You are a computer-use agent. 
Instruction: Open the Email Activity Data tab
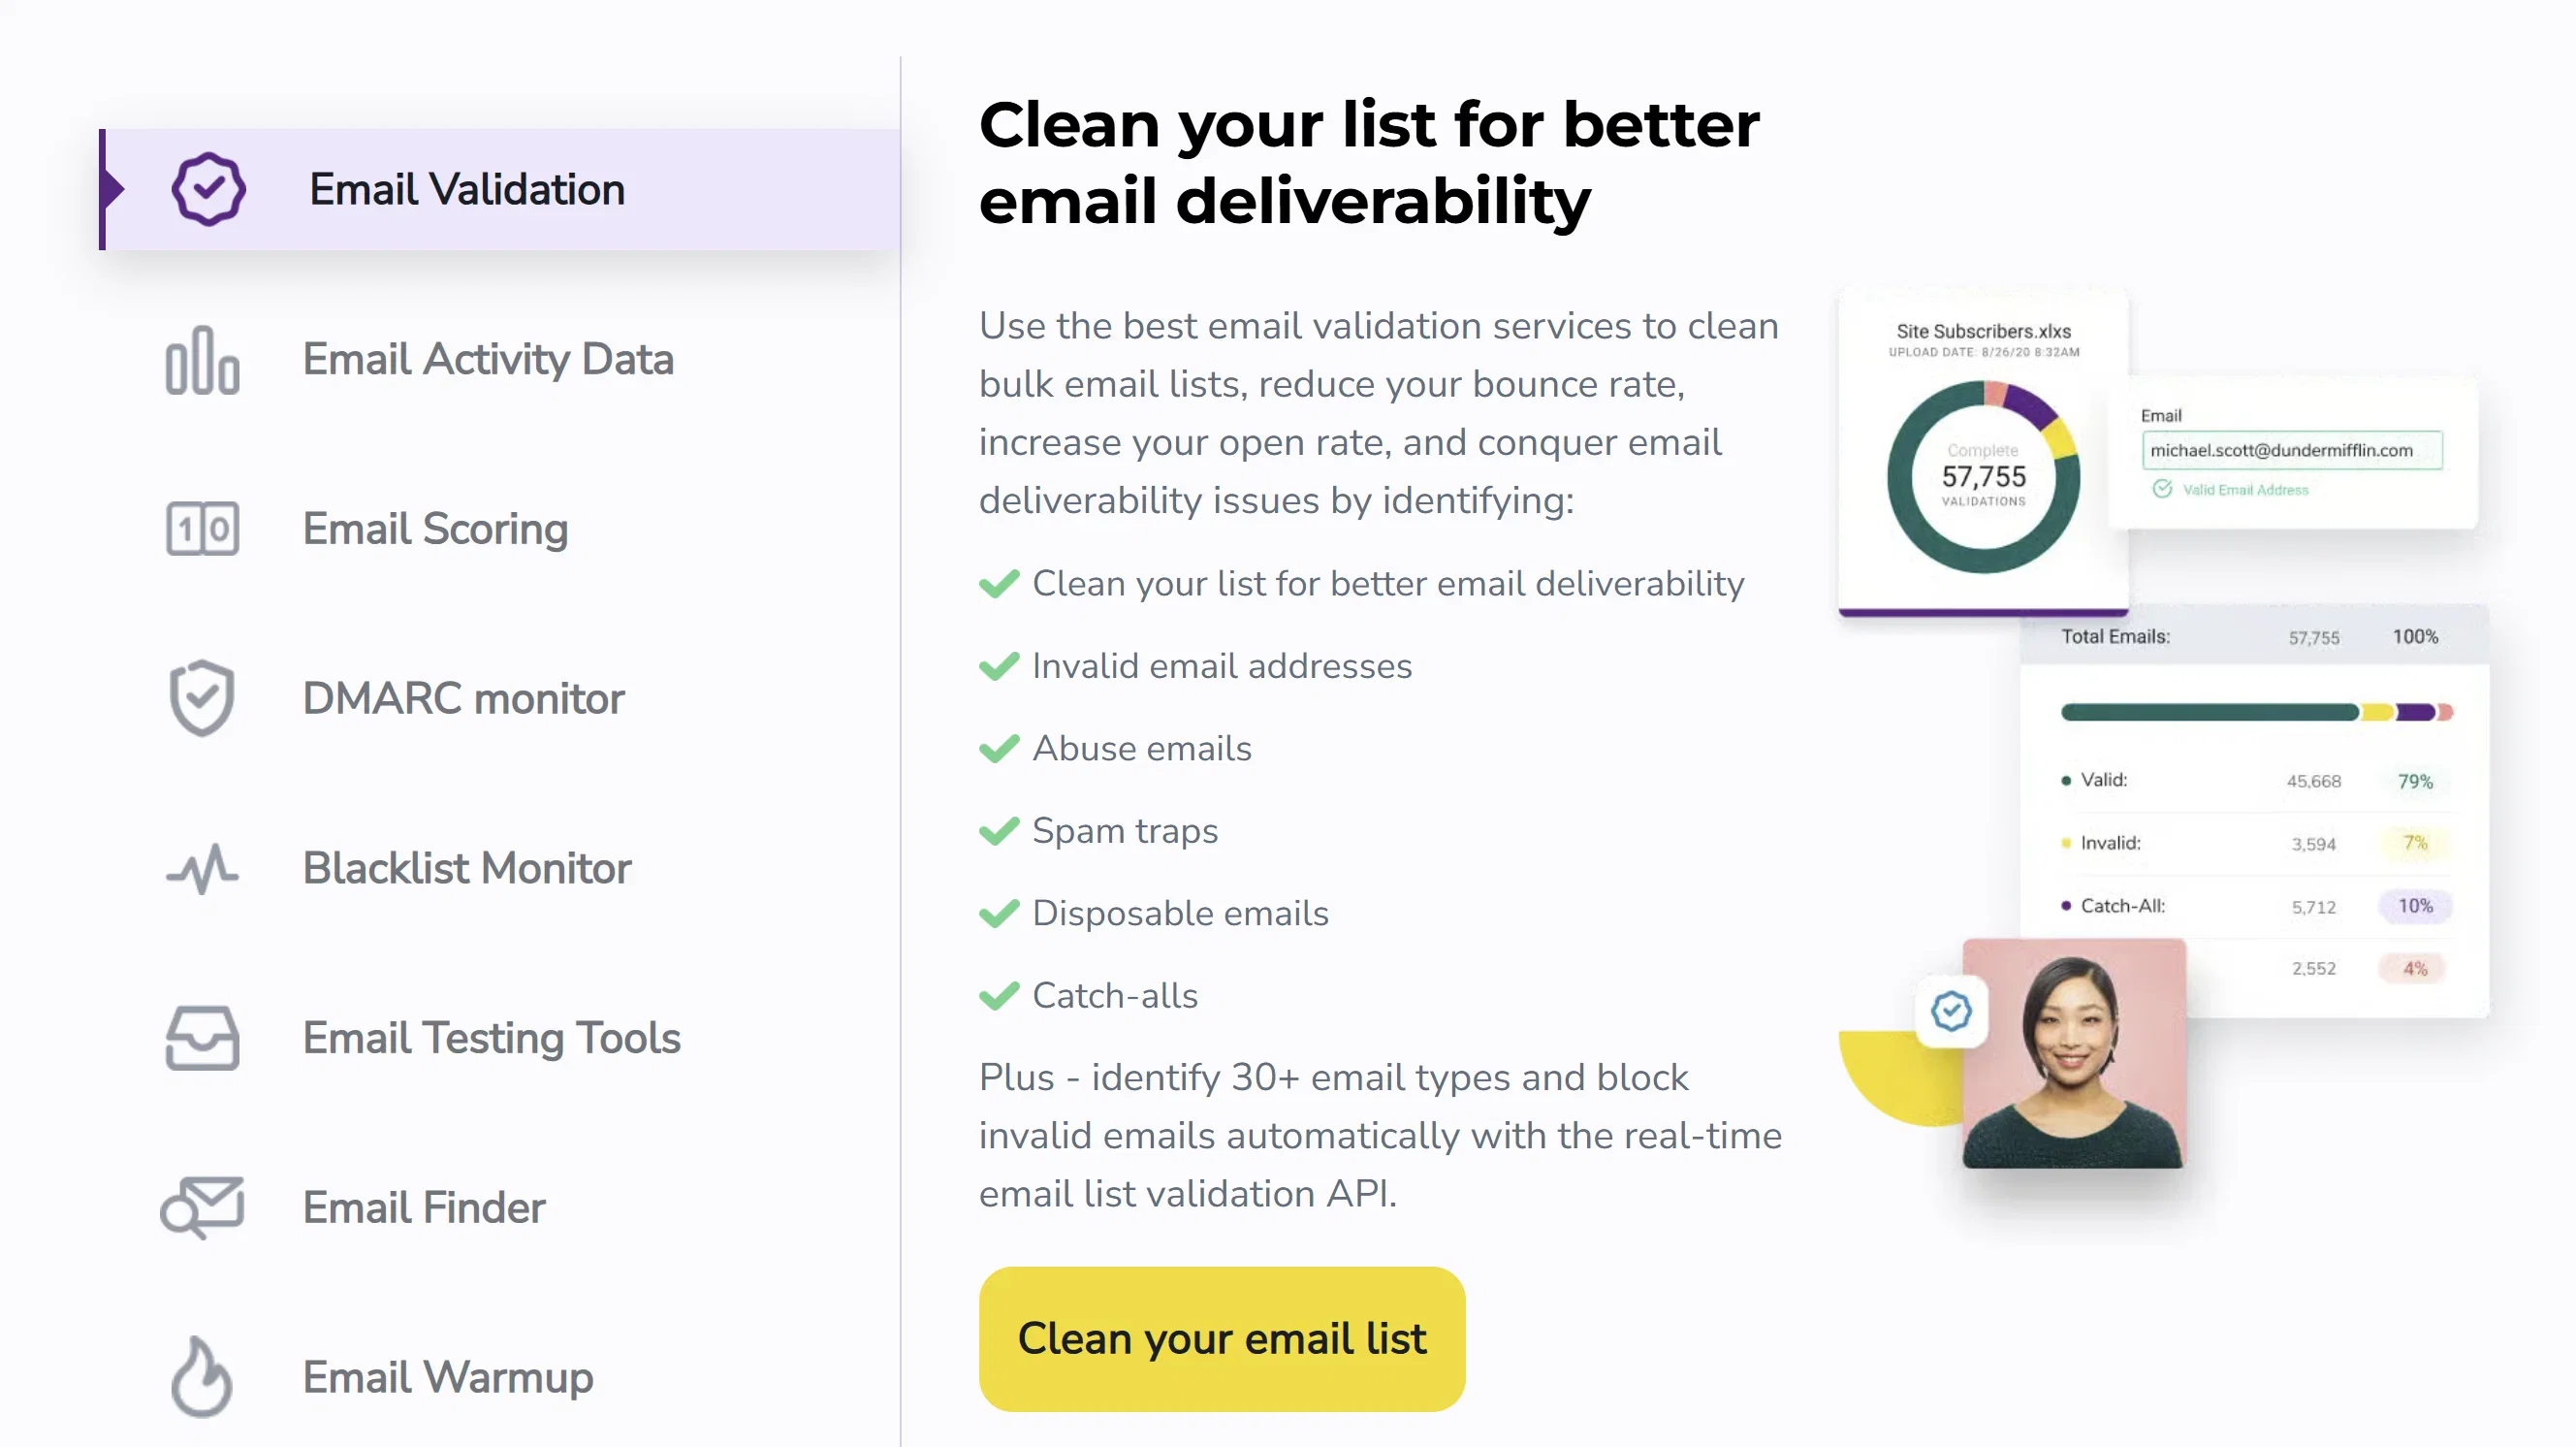[x=488, y=360]
